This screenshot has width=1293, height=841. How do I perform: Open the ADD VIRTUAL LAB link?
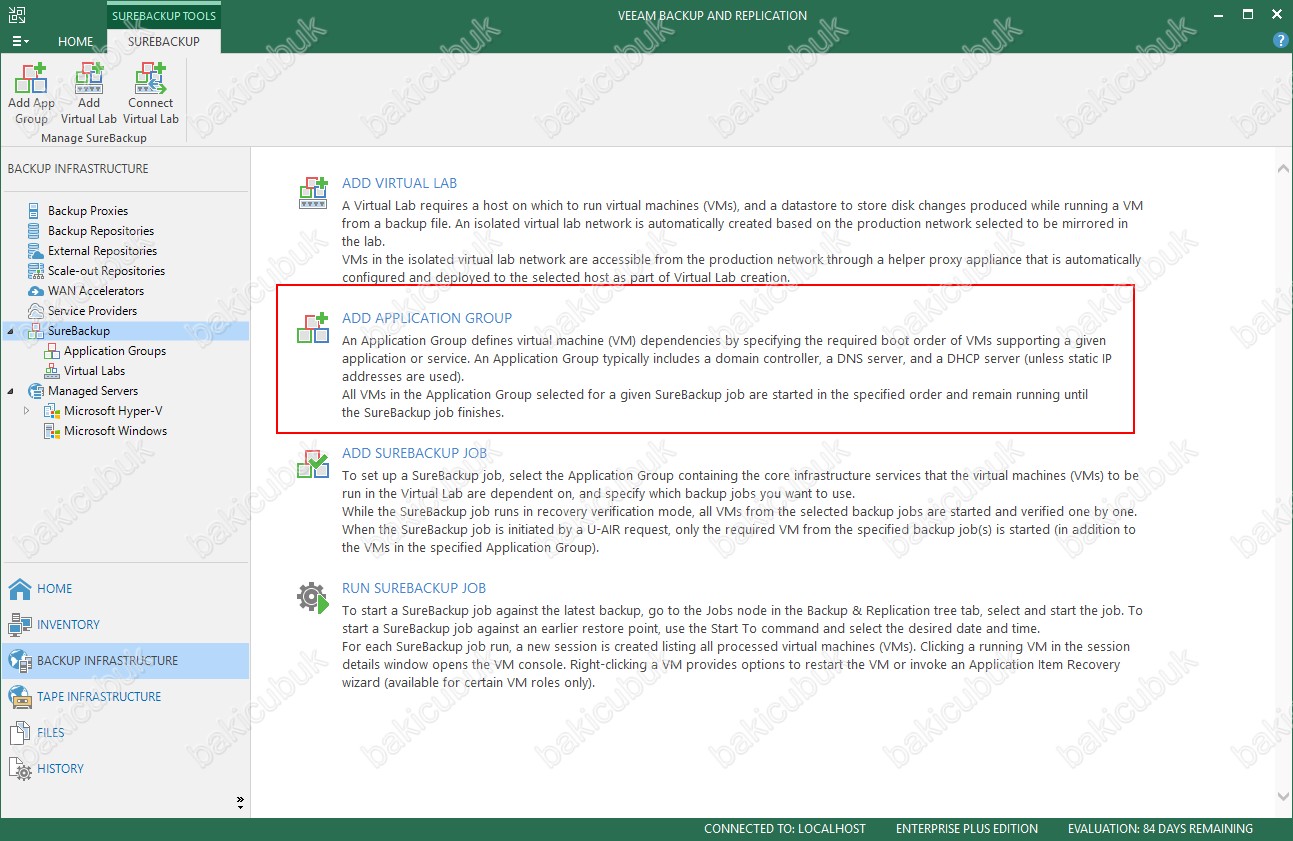point(399,183)
